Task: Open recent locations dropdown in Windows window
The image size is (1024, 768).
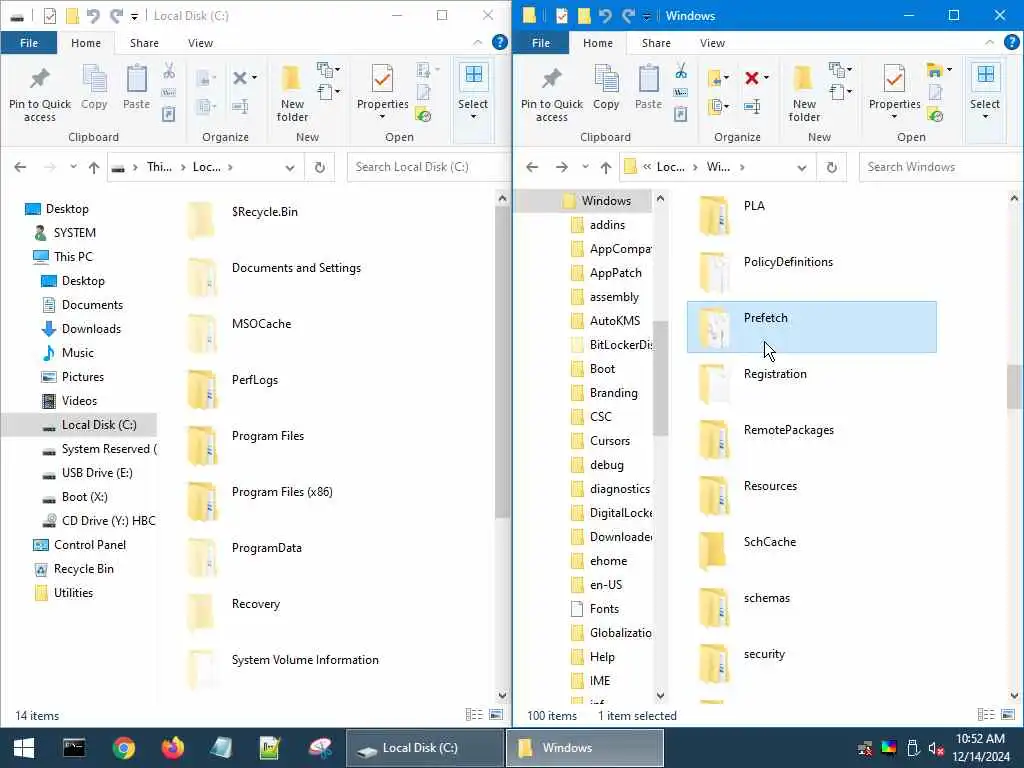Action: (x=584, y=167)
